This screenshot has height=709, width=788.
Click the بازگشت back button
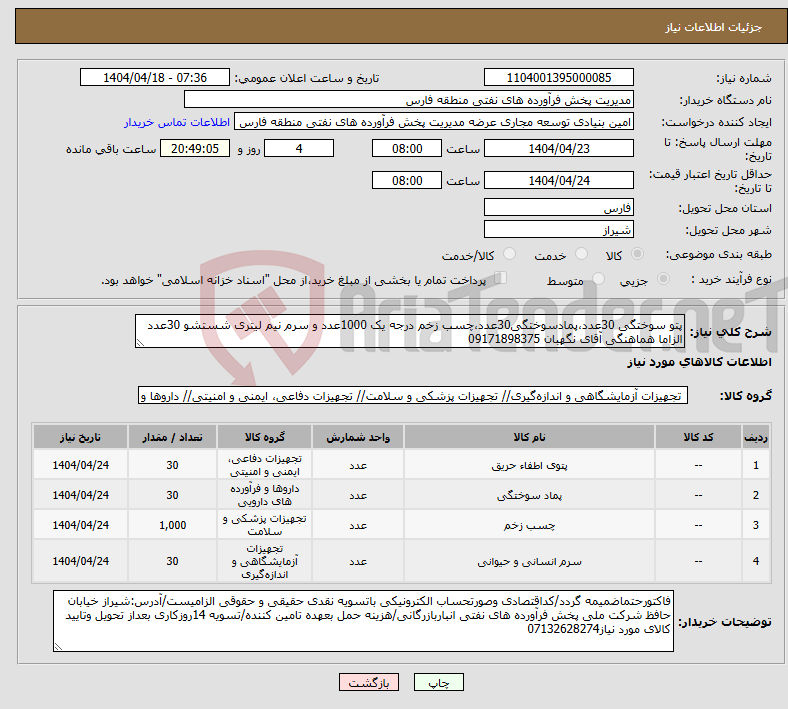(369, 682)
